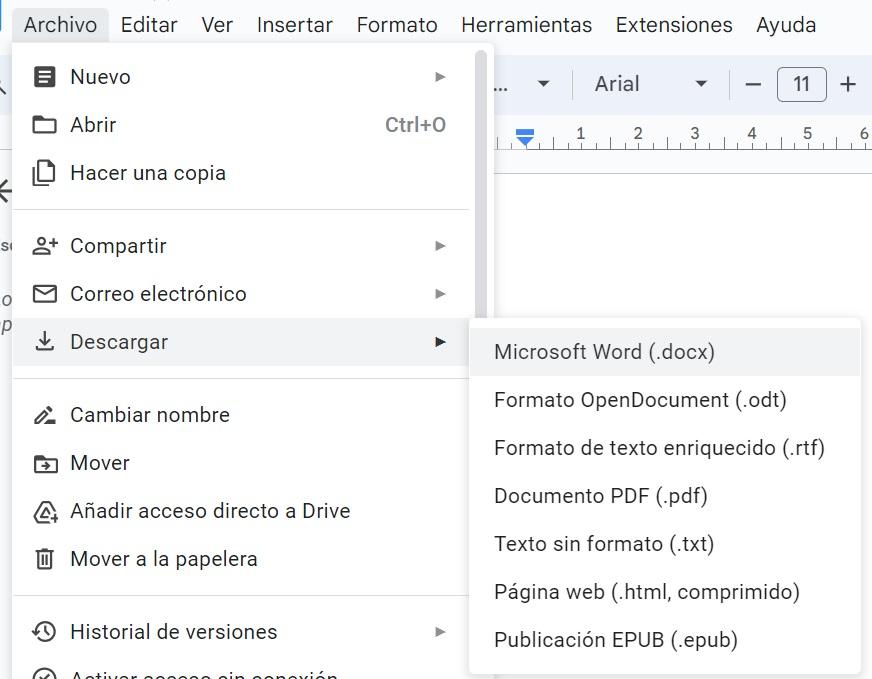Click the folder icon next to Abrir
The image size is (872, 679).
pos(44,124)
